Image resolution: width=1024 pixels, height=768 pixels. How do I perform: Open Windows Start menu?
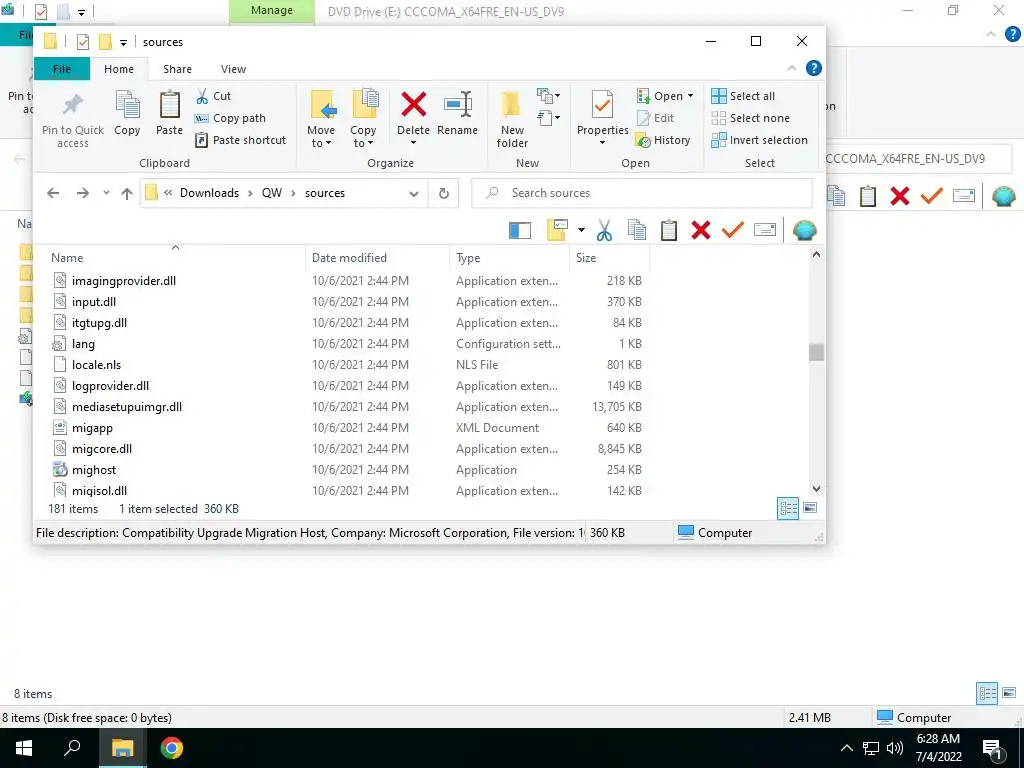tap(24, 748)
